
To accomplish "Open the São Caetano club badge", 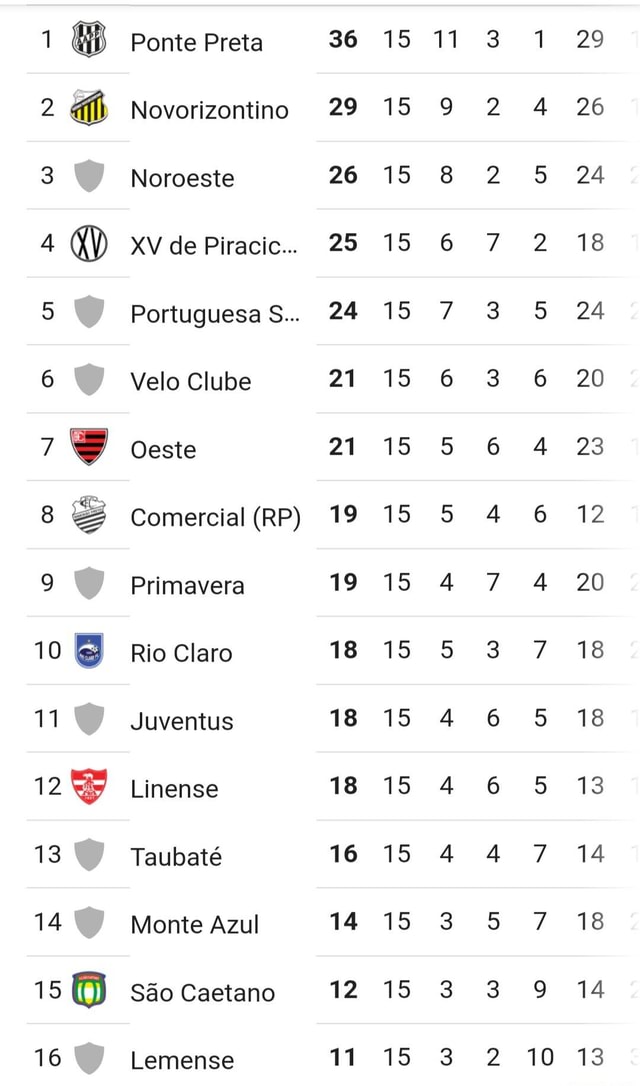I will [x=88, y=992].
